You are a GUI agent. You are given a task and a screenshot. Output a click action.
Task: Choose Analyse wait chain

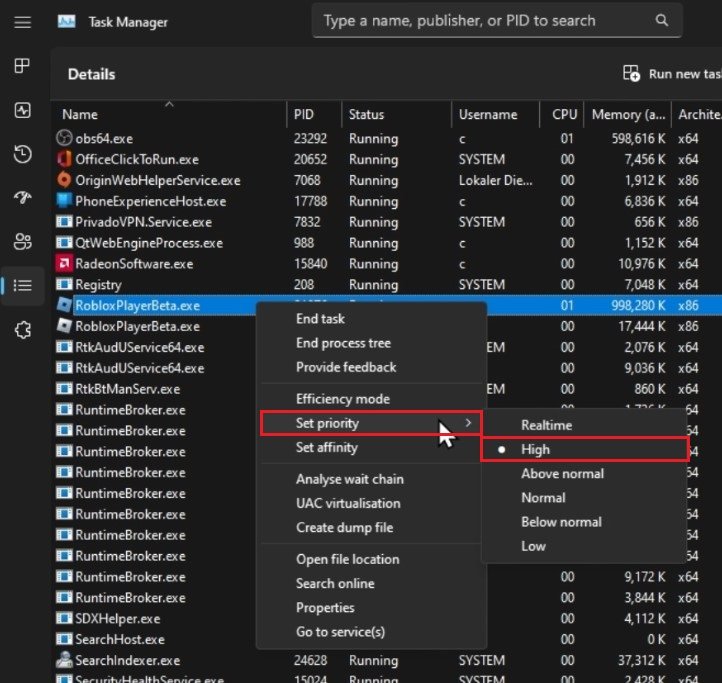click(371, 479)
